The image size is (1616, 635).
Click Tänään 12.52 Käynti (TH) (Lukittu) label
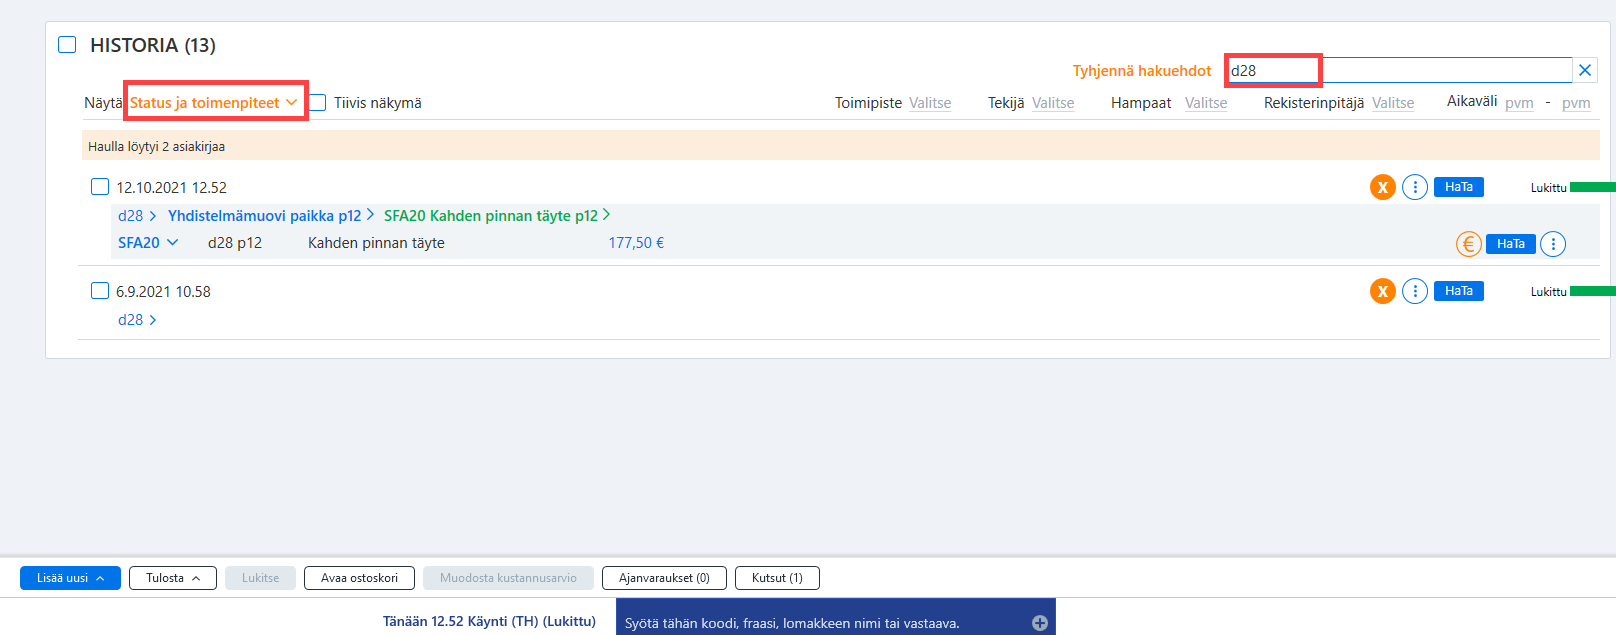[x=489, y=621]
